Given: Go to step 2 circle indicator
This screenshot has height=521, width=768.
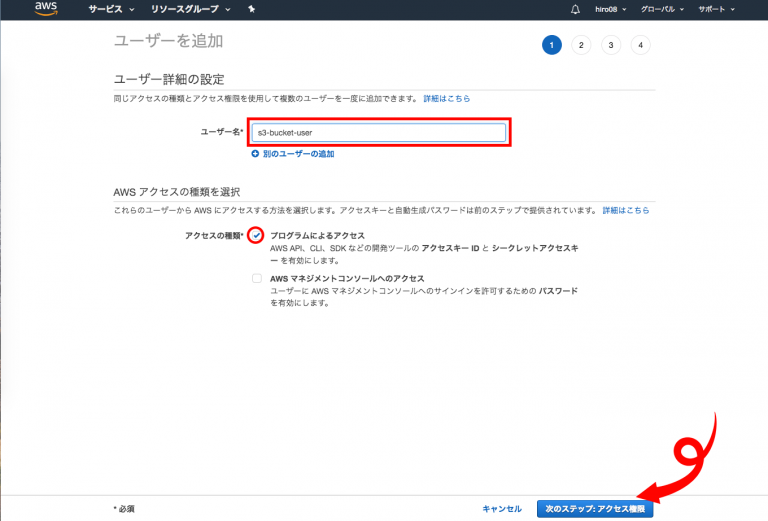Looking at the screenshot, I should pos(581,45).
